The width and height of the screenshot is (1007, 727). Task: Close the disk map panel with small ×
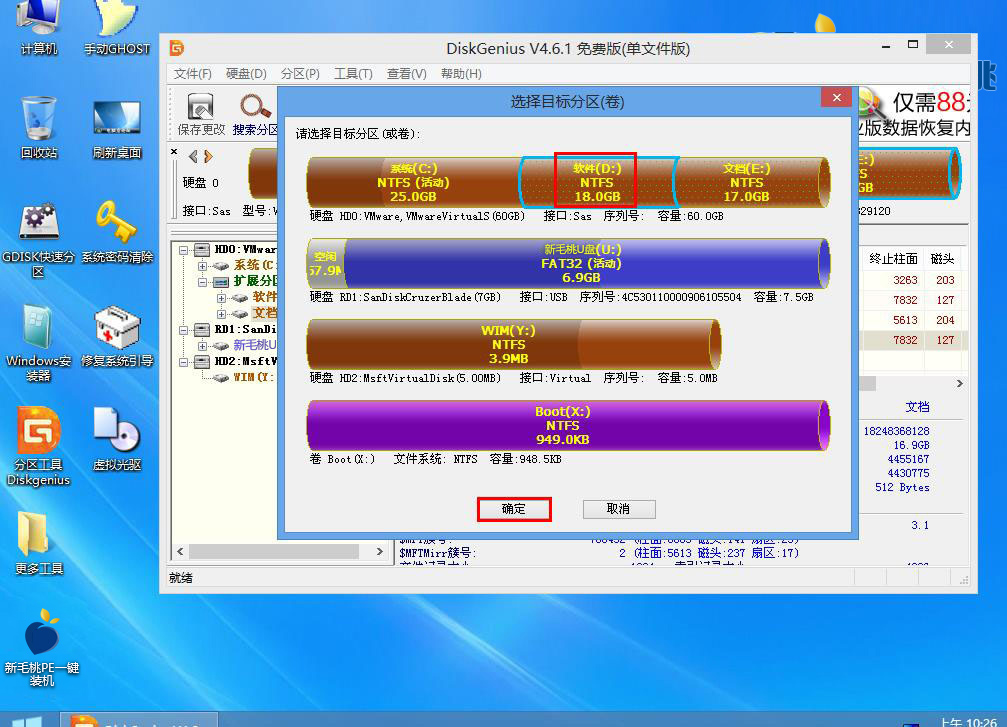pos(174,152)
